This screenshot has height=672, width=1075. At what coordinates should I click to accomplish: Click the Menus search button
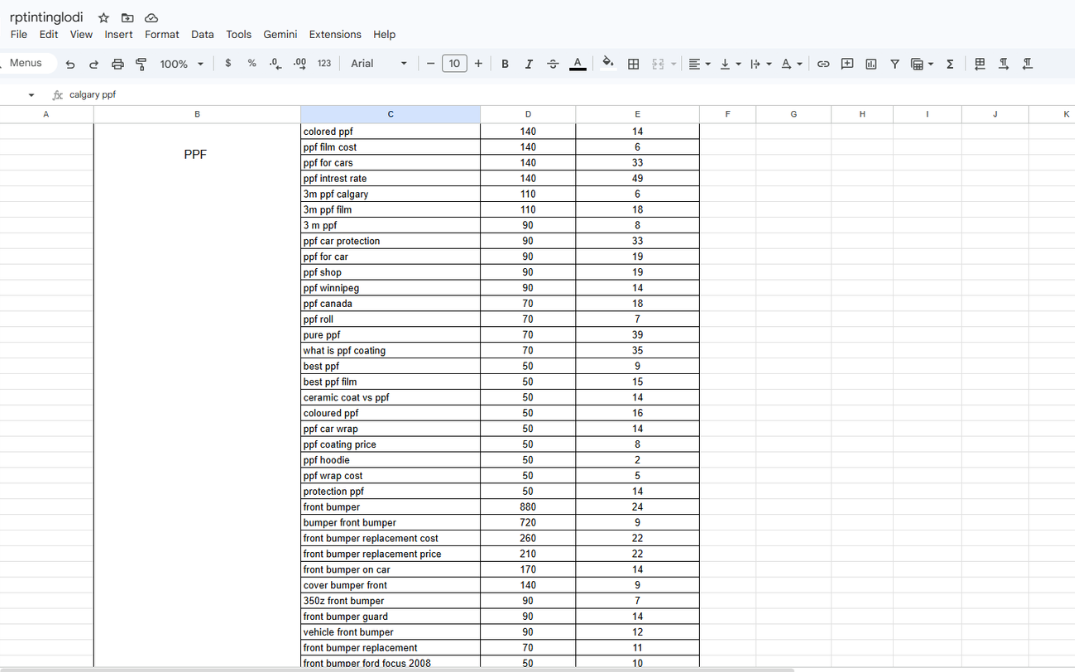pos(25,63)
